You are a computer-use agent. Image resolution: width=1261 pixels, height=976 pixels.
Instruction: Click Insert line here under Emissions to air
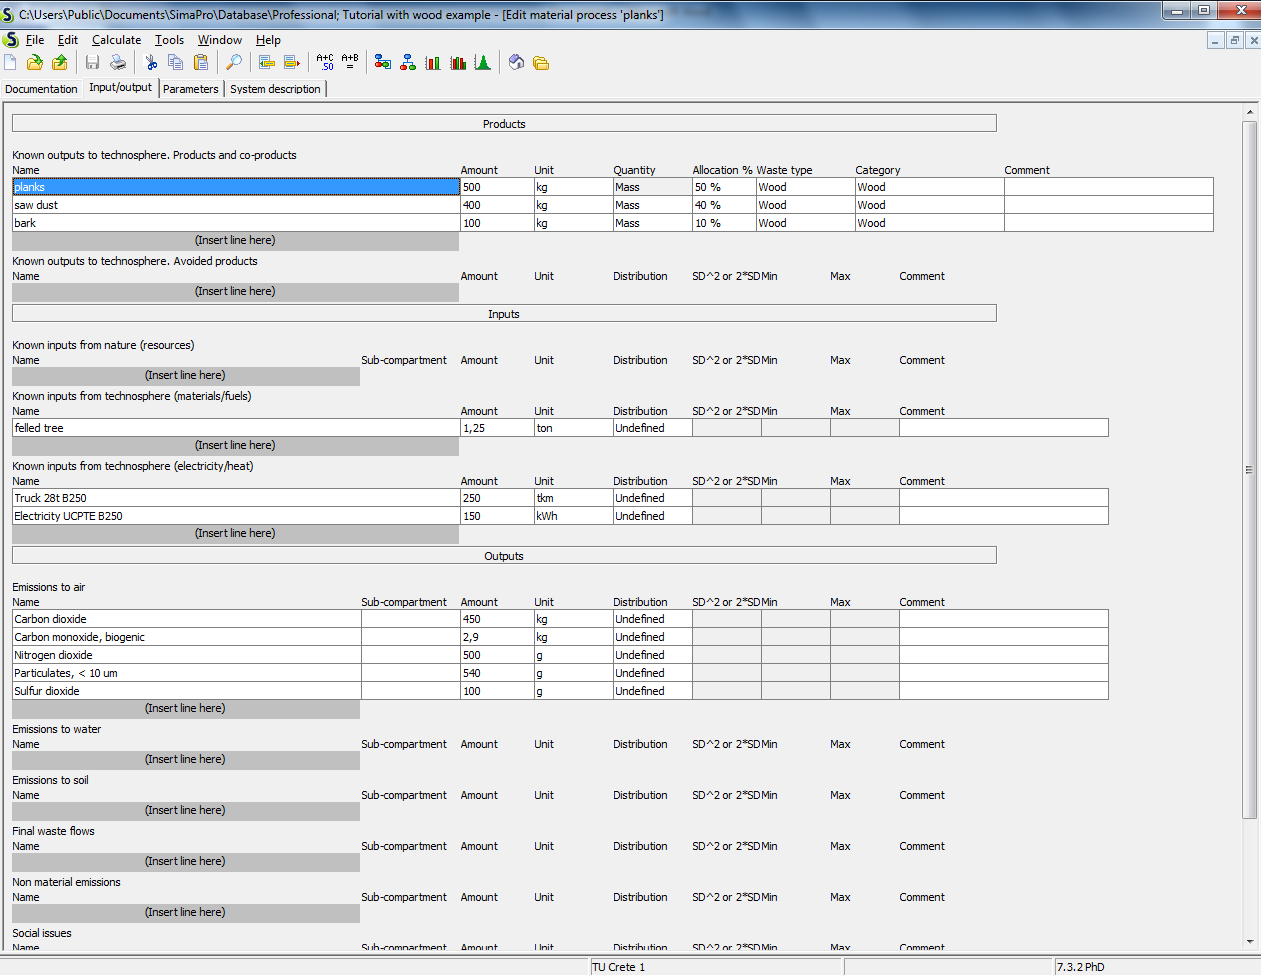185,709
